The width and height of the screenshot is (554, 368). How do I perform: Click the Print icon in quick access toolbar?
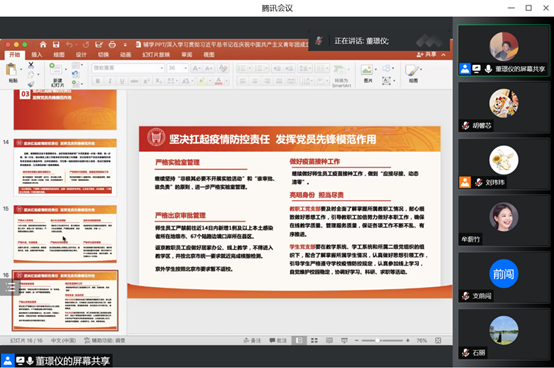click(x=112, y=44)
